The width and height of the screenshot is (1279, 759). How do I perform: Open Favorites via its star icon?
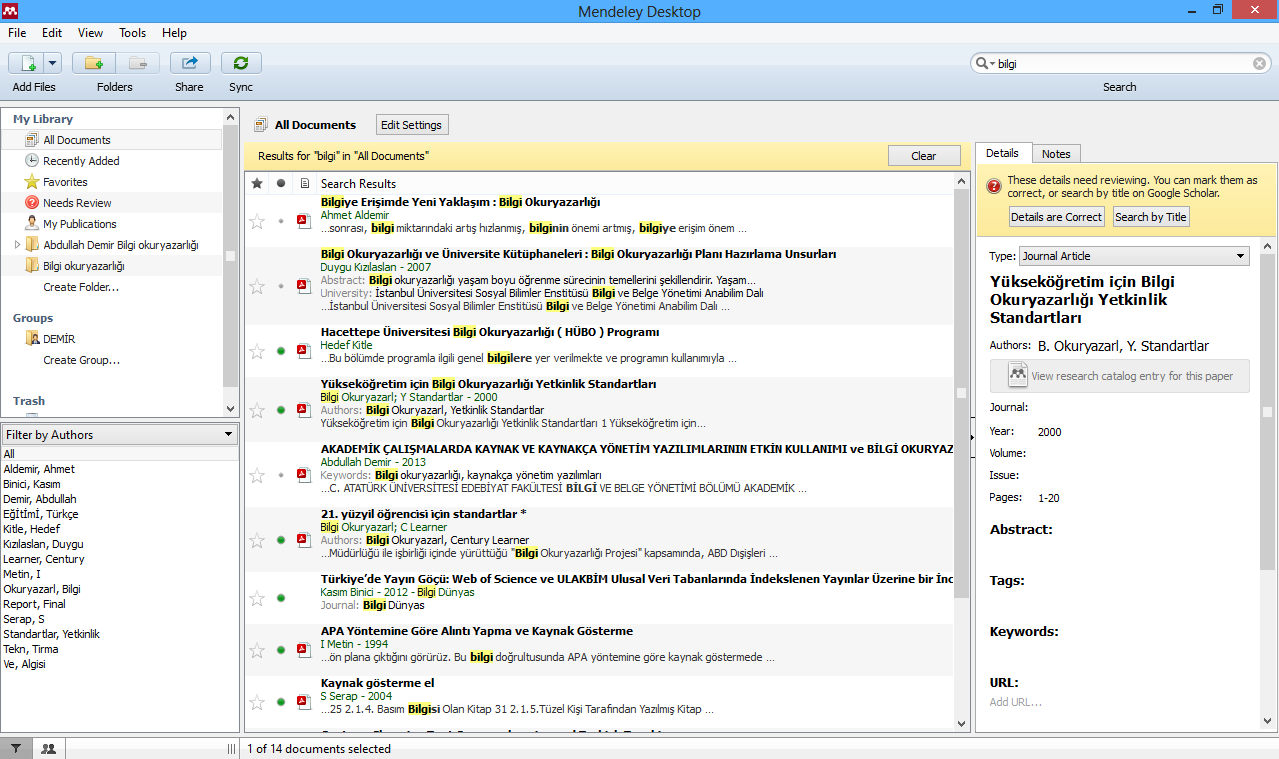click(32, 182)
